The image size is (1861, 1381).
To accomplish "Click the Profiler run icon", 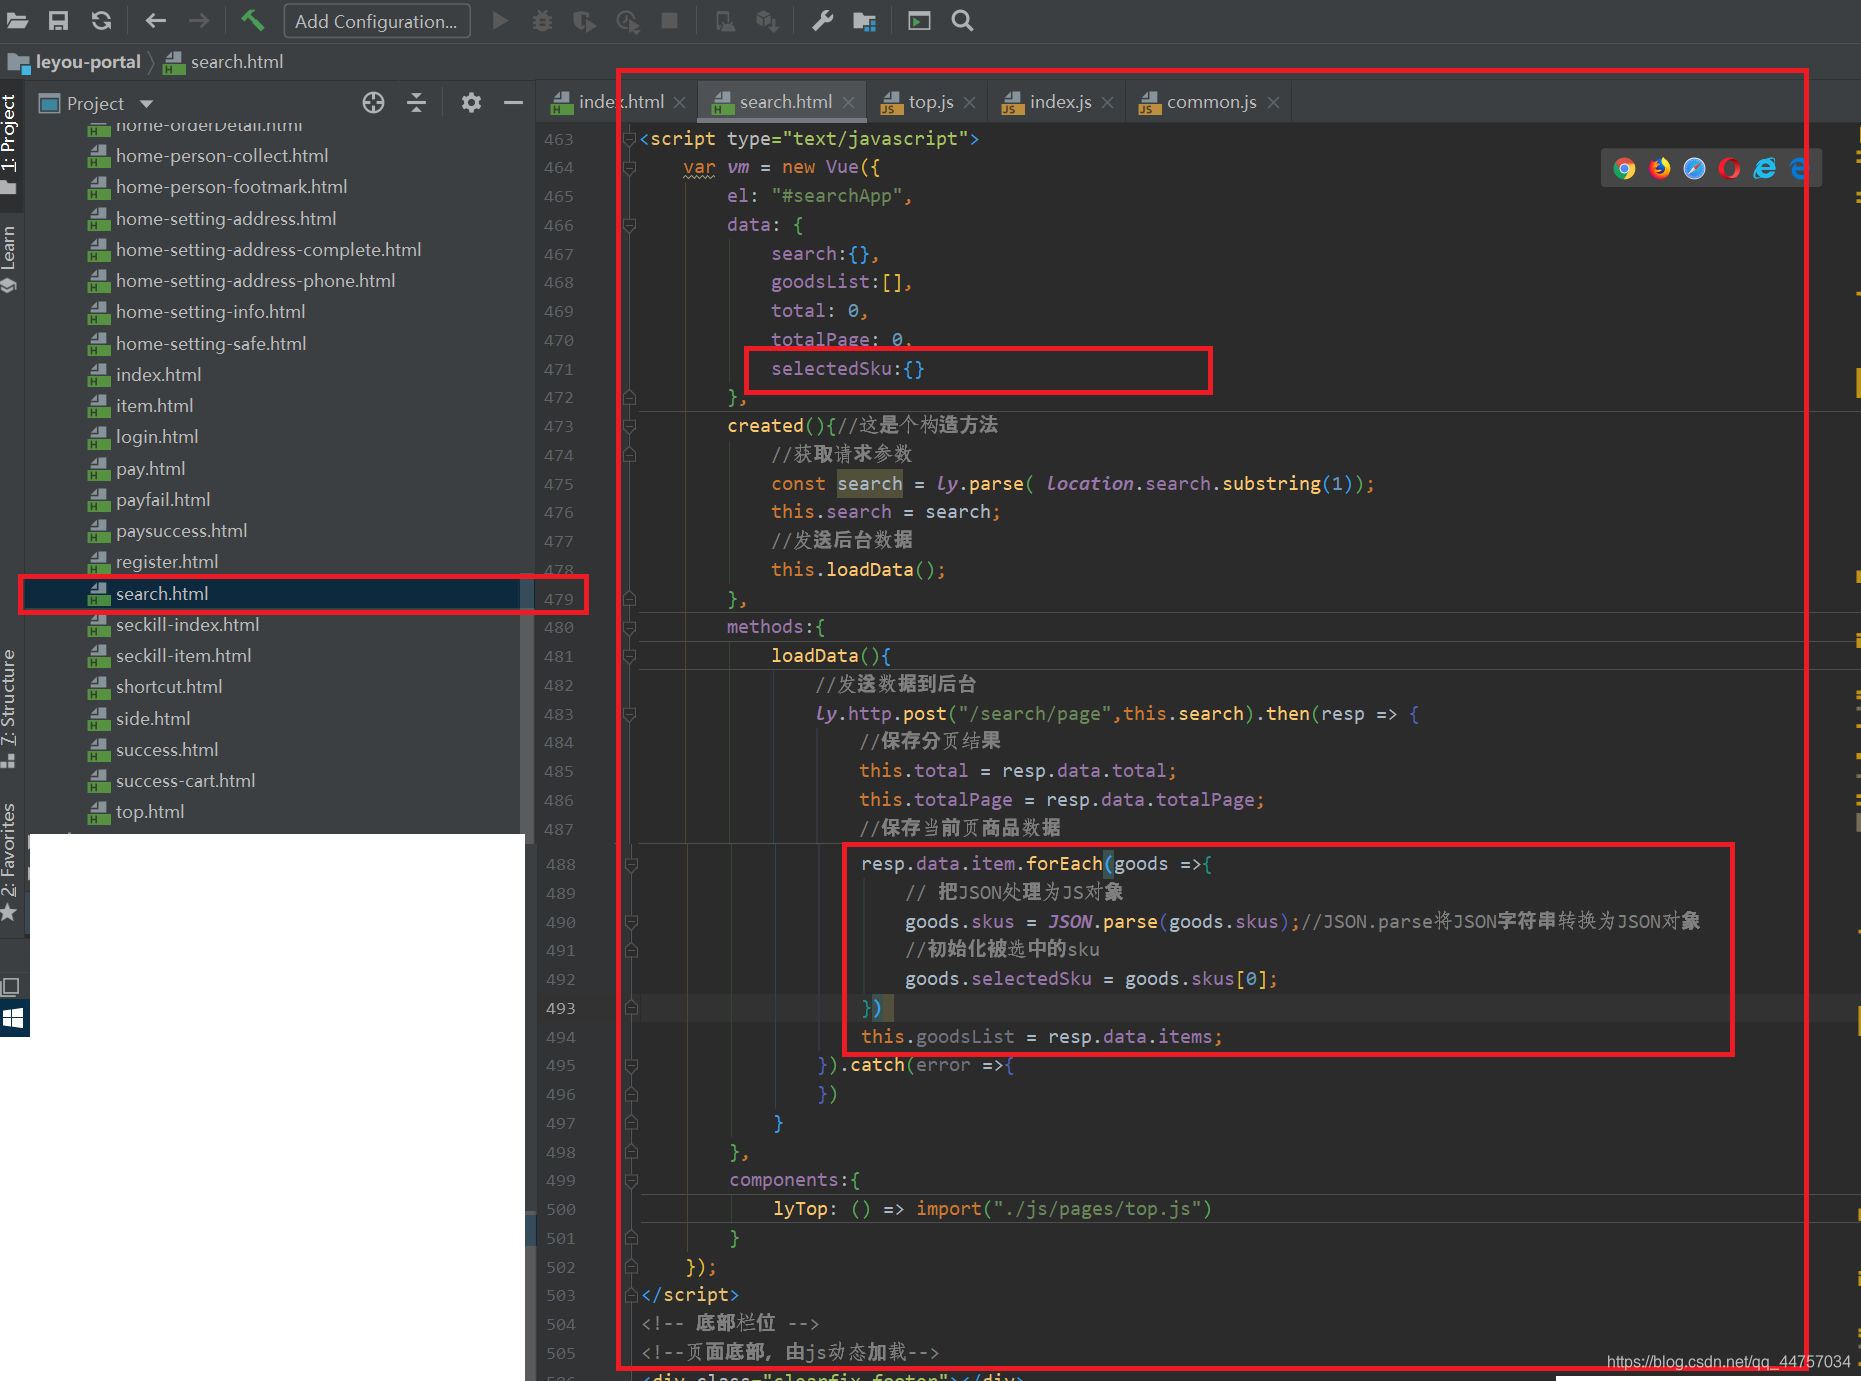I will pos(628,21).
